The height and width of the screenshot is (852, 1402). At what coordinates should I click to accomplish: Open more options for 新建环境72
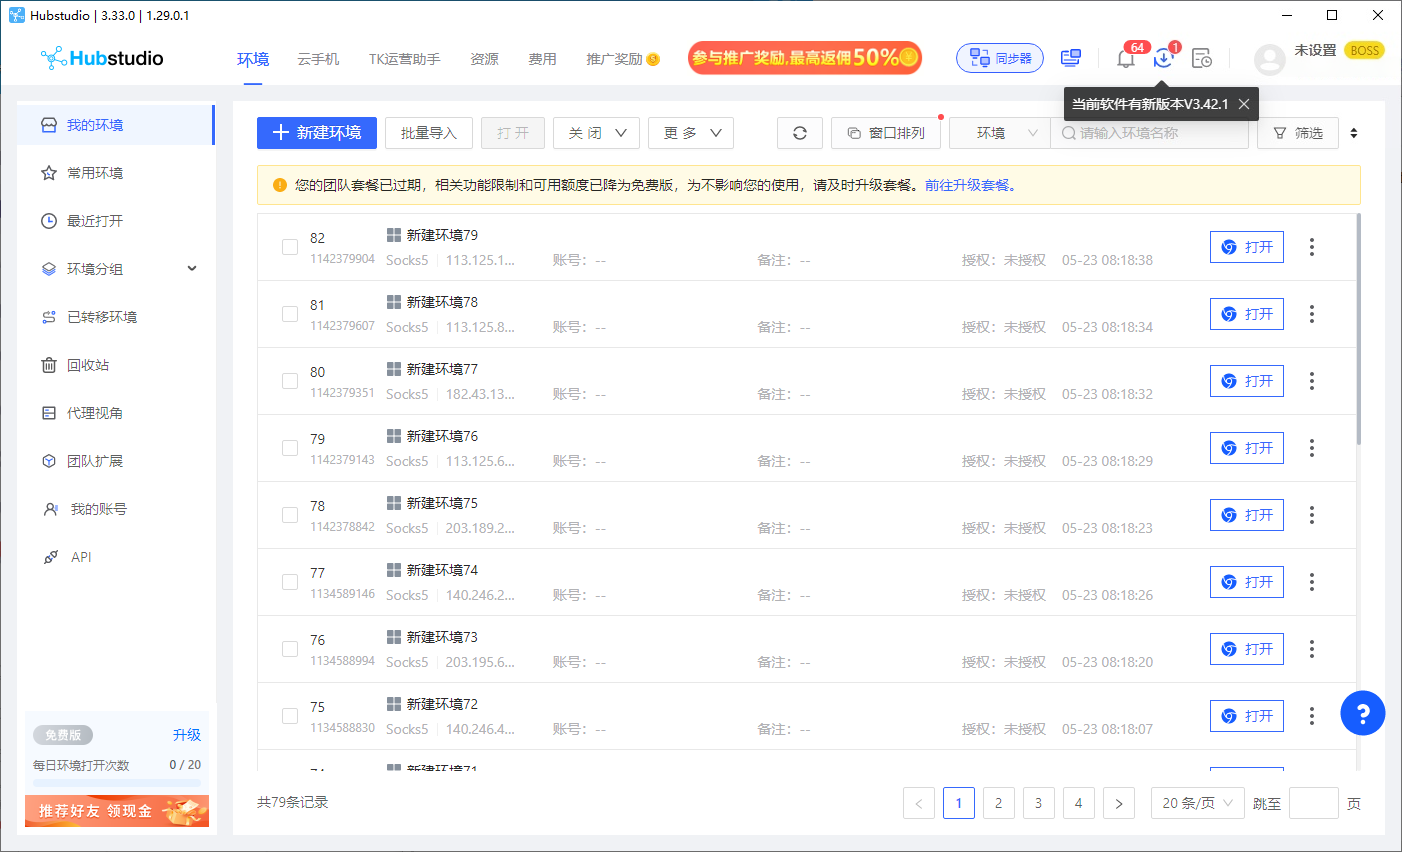pos(1312,716)
